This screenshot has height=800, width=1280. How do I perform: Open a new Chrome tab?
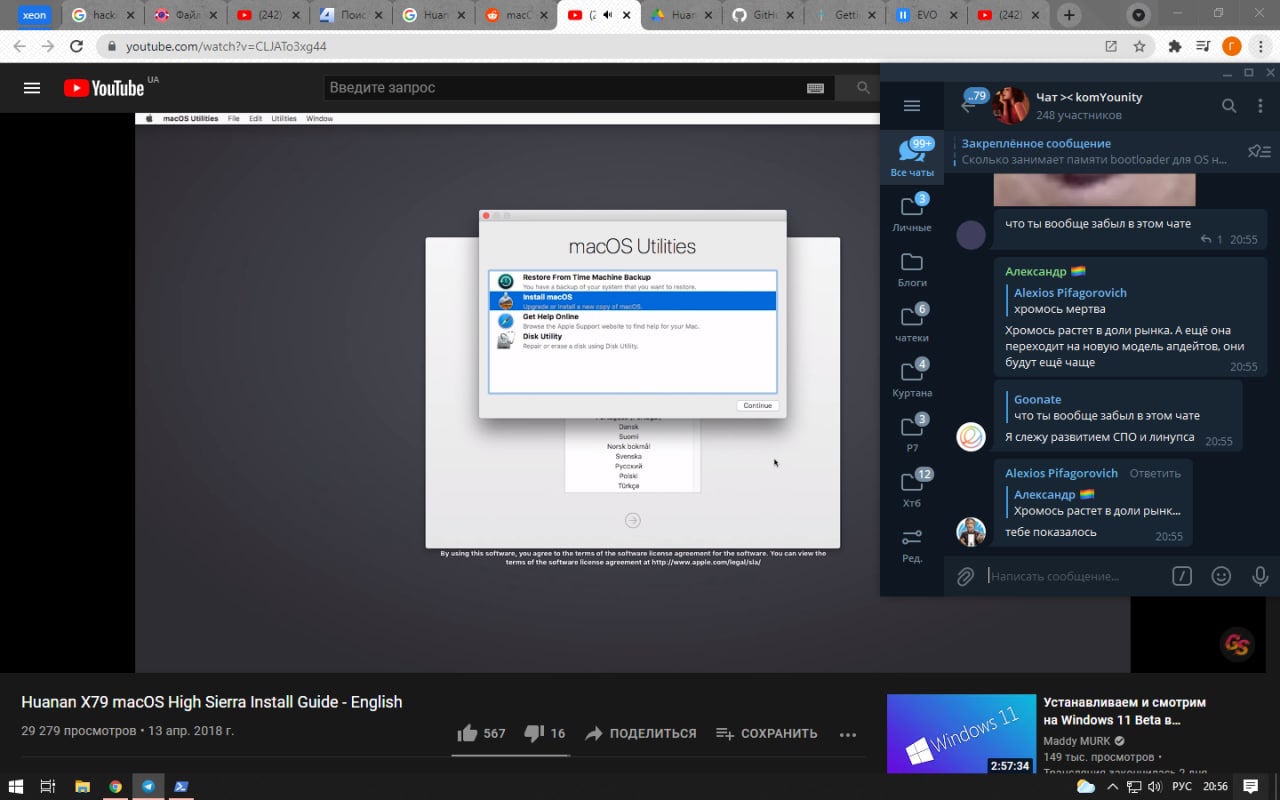[1069, 15]
